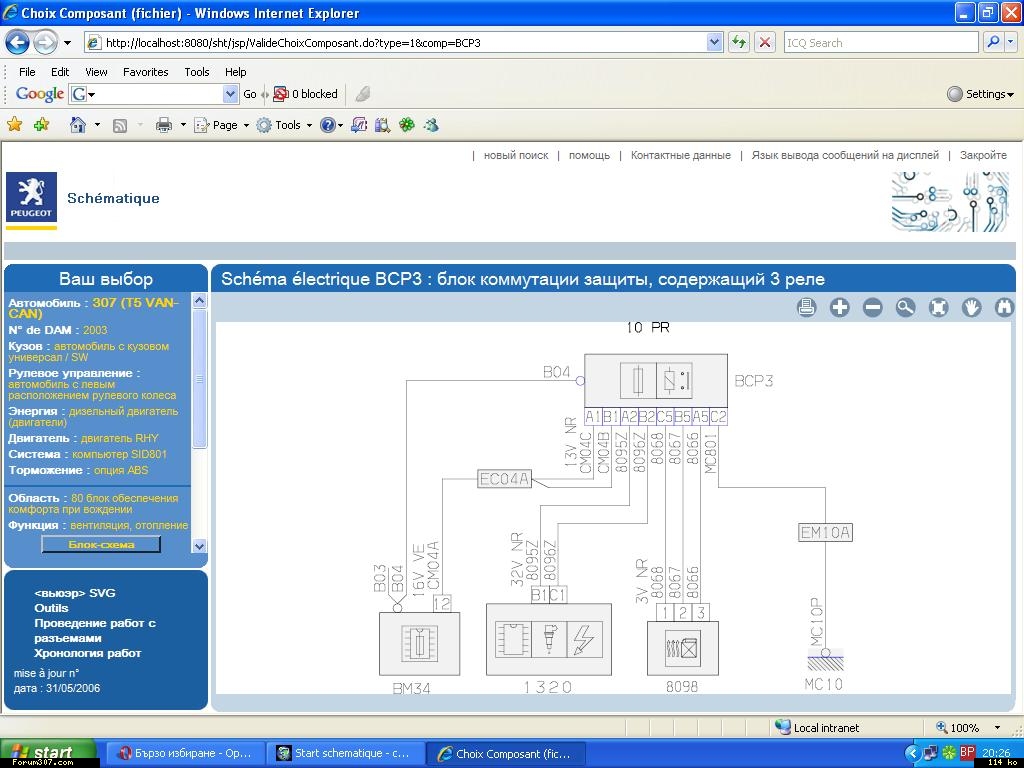Image resolution: width=1024 pixels, height=768 pixels.
Task: Open the binoculars search tool
Action: 1004,307
